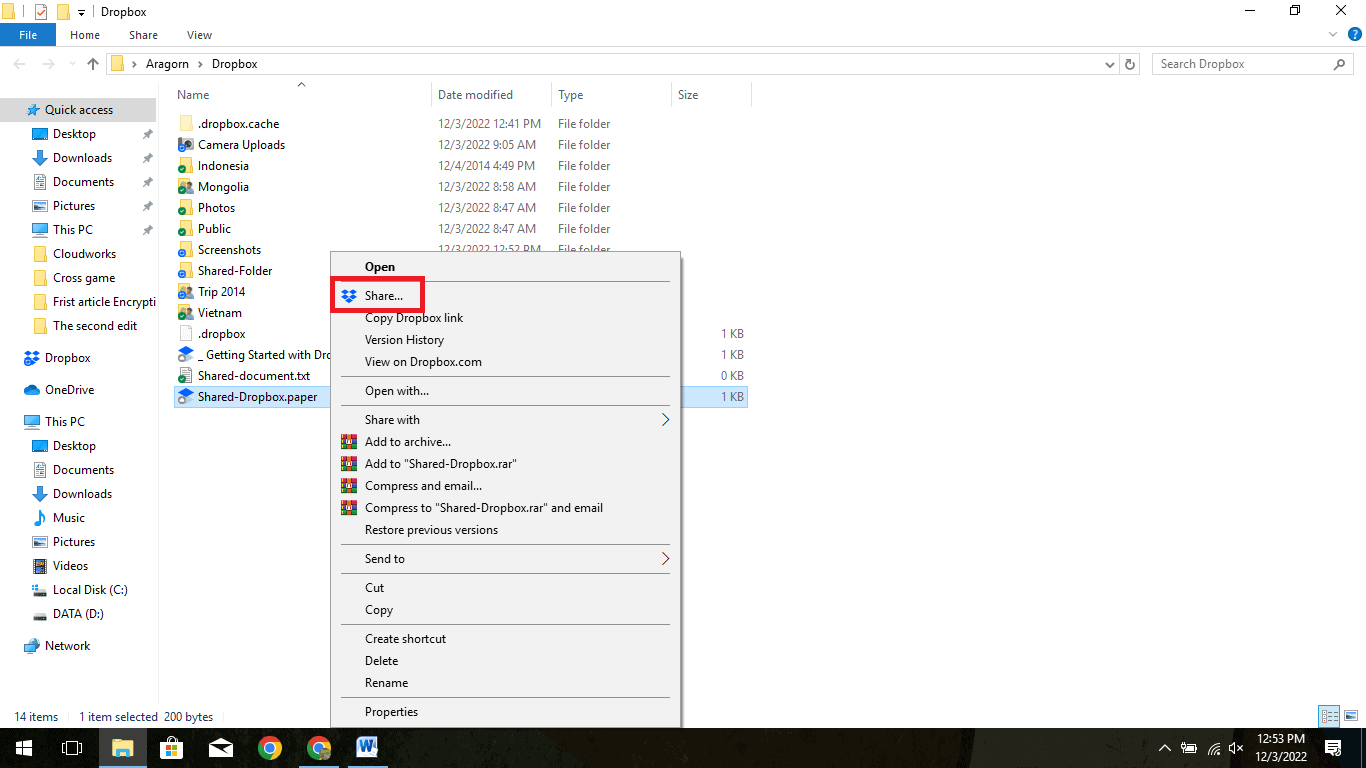Select the Camera Uploads folder icon
This screenshot has height=768, width=1366.
(x=185, y=145)
